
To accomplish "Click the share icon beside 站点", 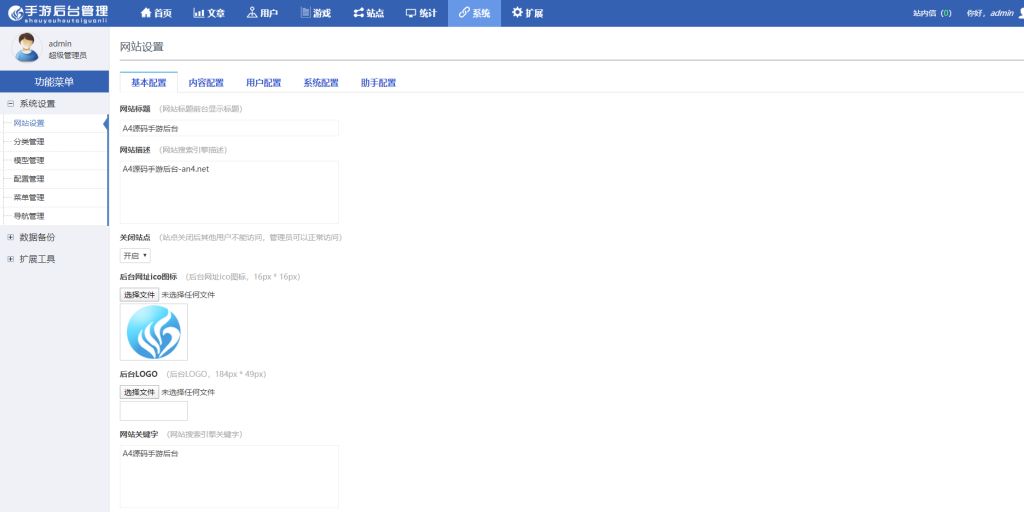I will 359,13.
